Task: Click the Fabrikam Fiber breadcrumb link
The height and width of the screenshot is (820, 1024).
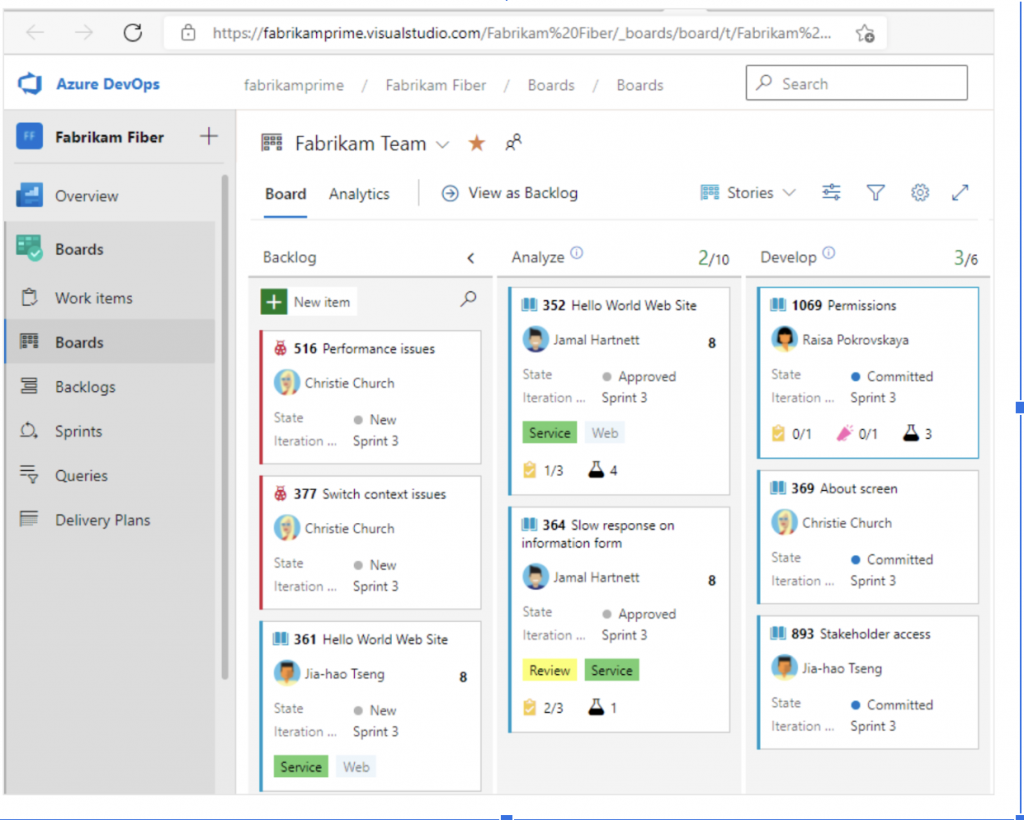Action: [436, 85]
